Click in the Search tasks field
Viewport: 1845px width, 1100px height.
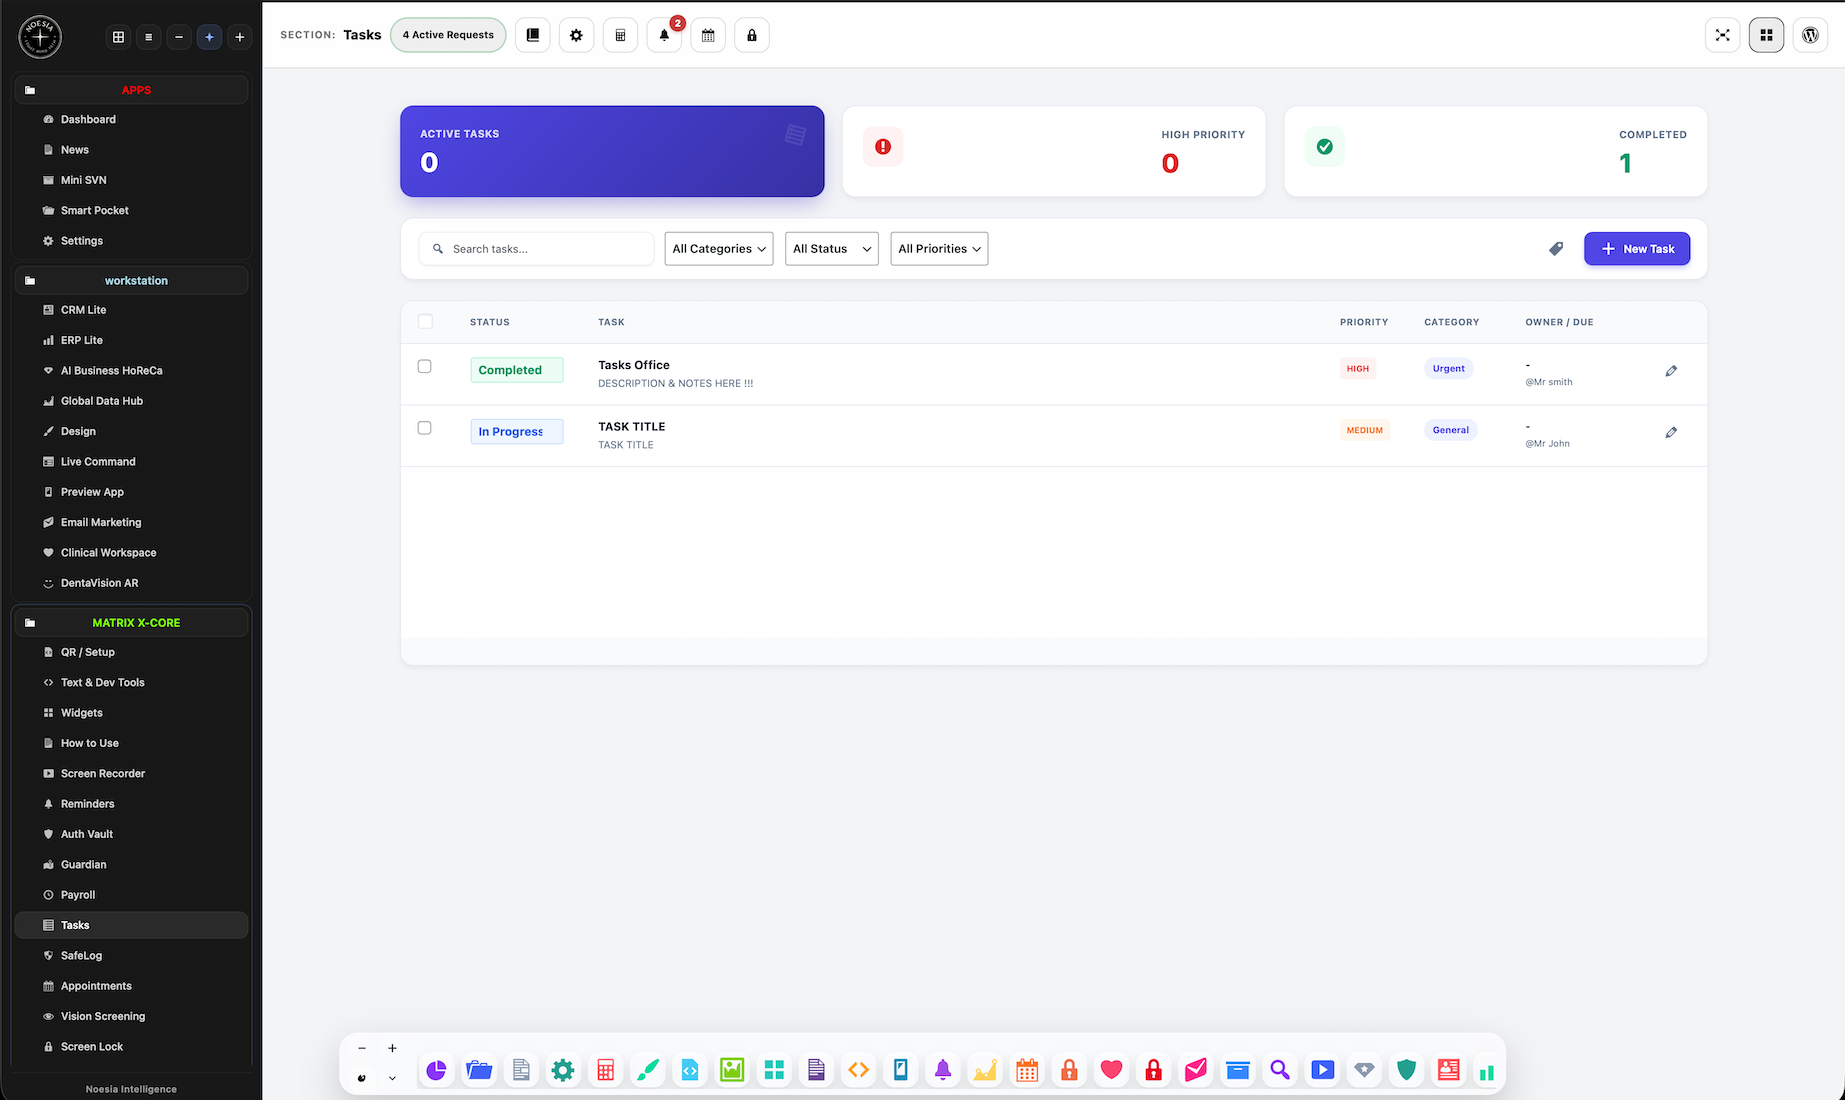[537, 249]
